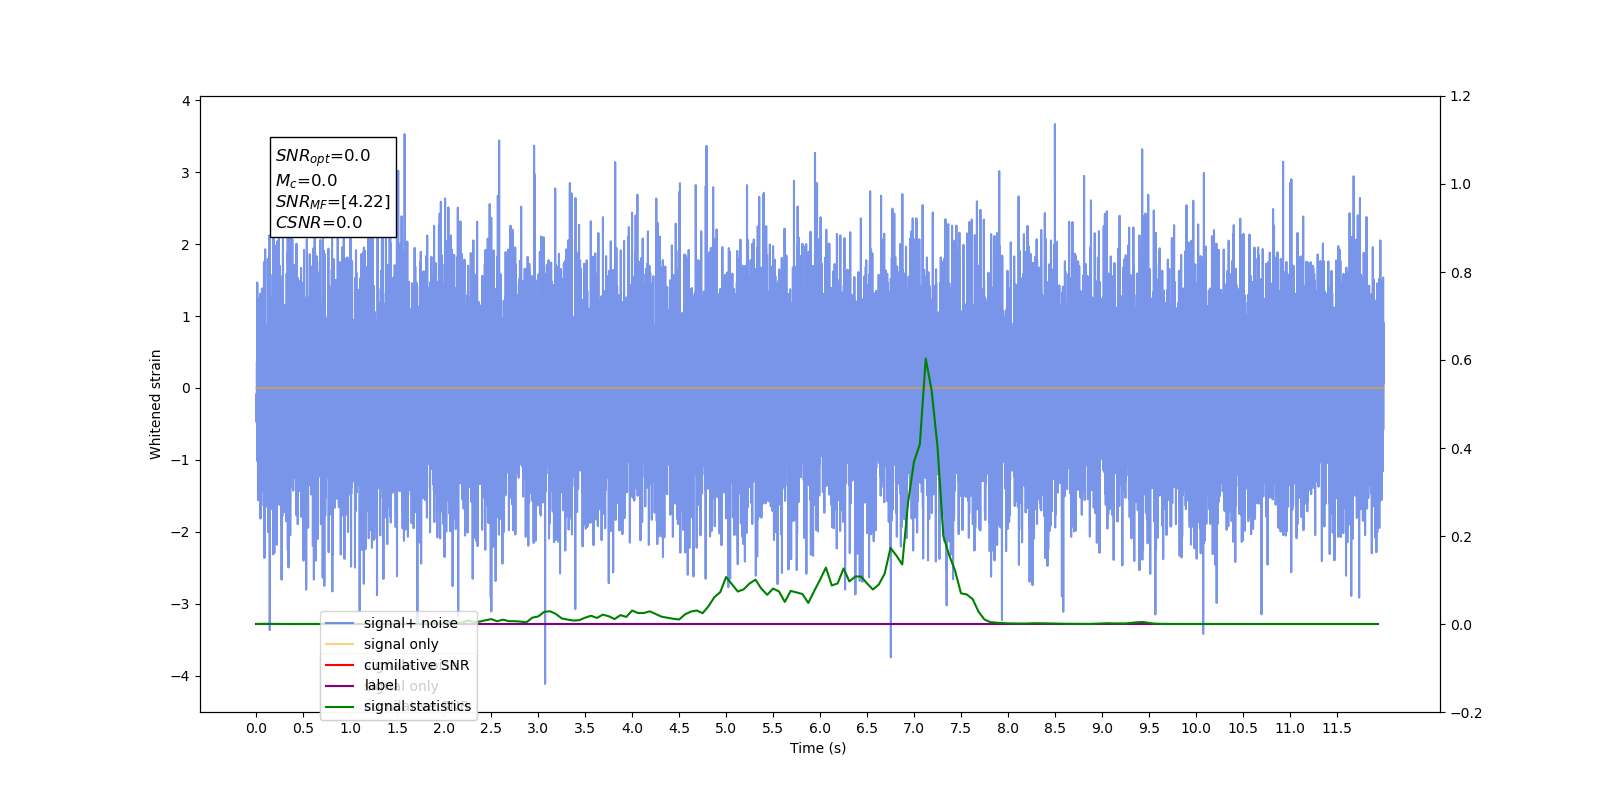Click the right-axis tick label 0.4

[x=1460, y=449]
